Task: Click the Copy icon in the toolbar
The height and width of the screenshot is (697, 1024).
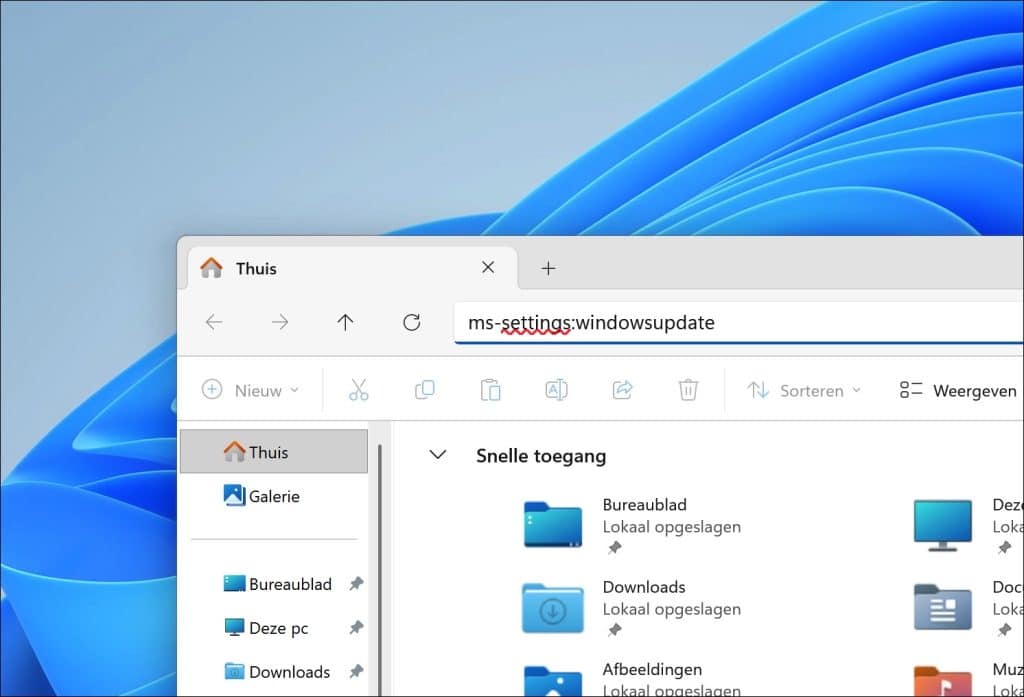Action: pyautogui.click(x=424, y=390)
